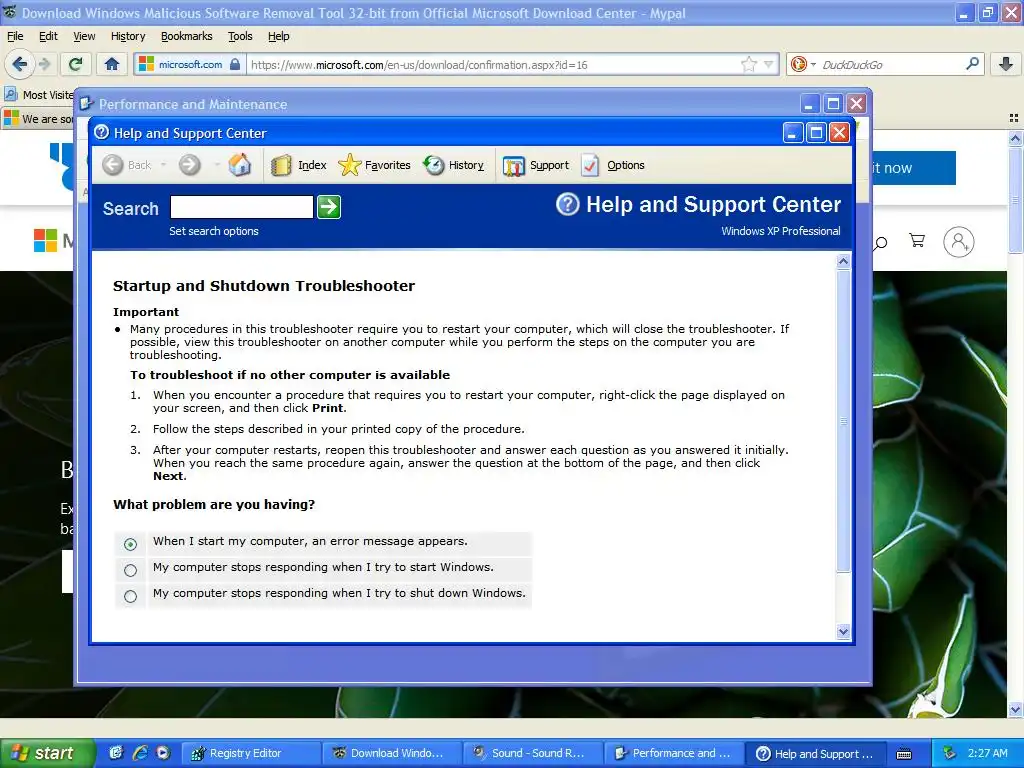Open browser History menu
Screen dimensions: 1024x768
128,37
